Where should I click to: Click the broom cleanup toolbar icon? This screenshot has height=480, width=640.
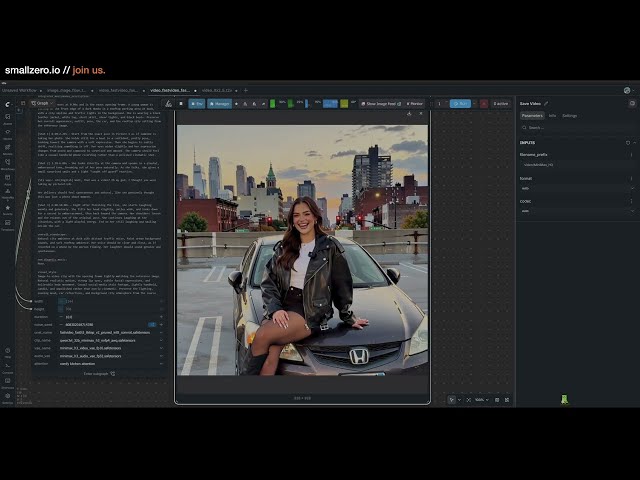(x=169, y=104)
